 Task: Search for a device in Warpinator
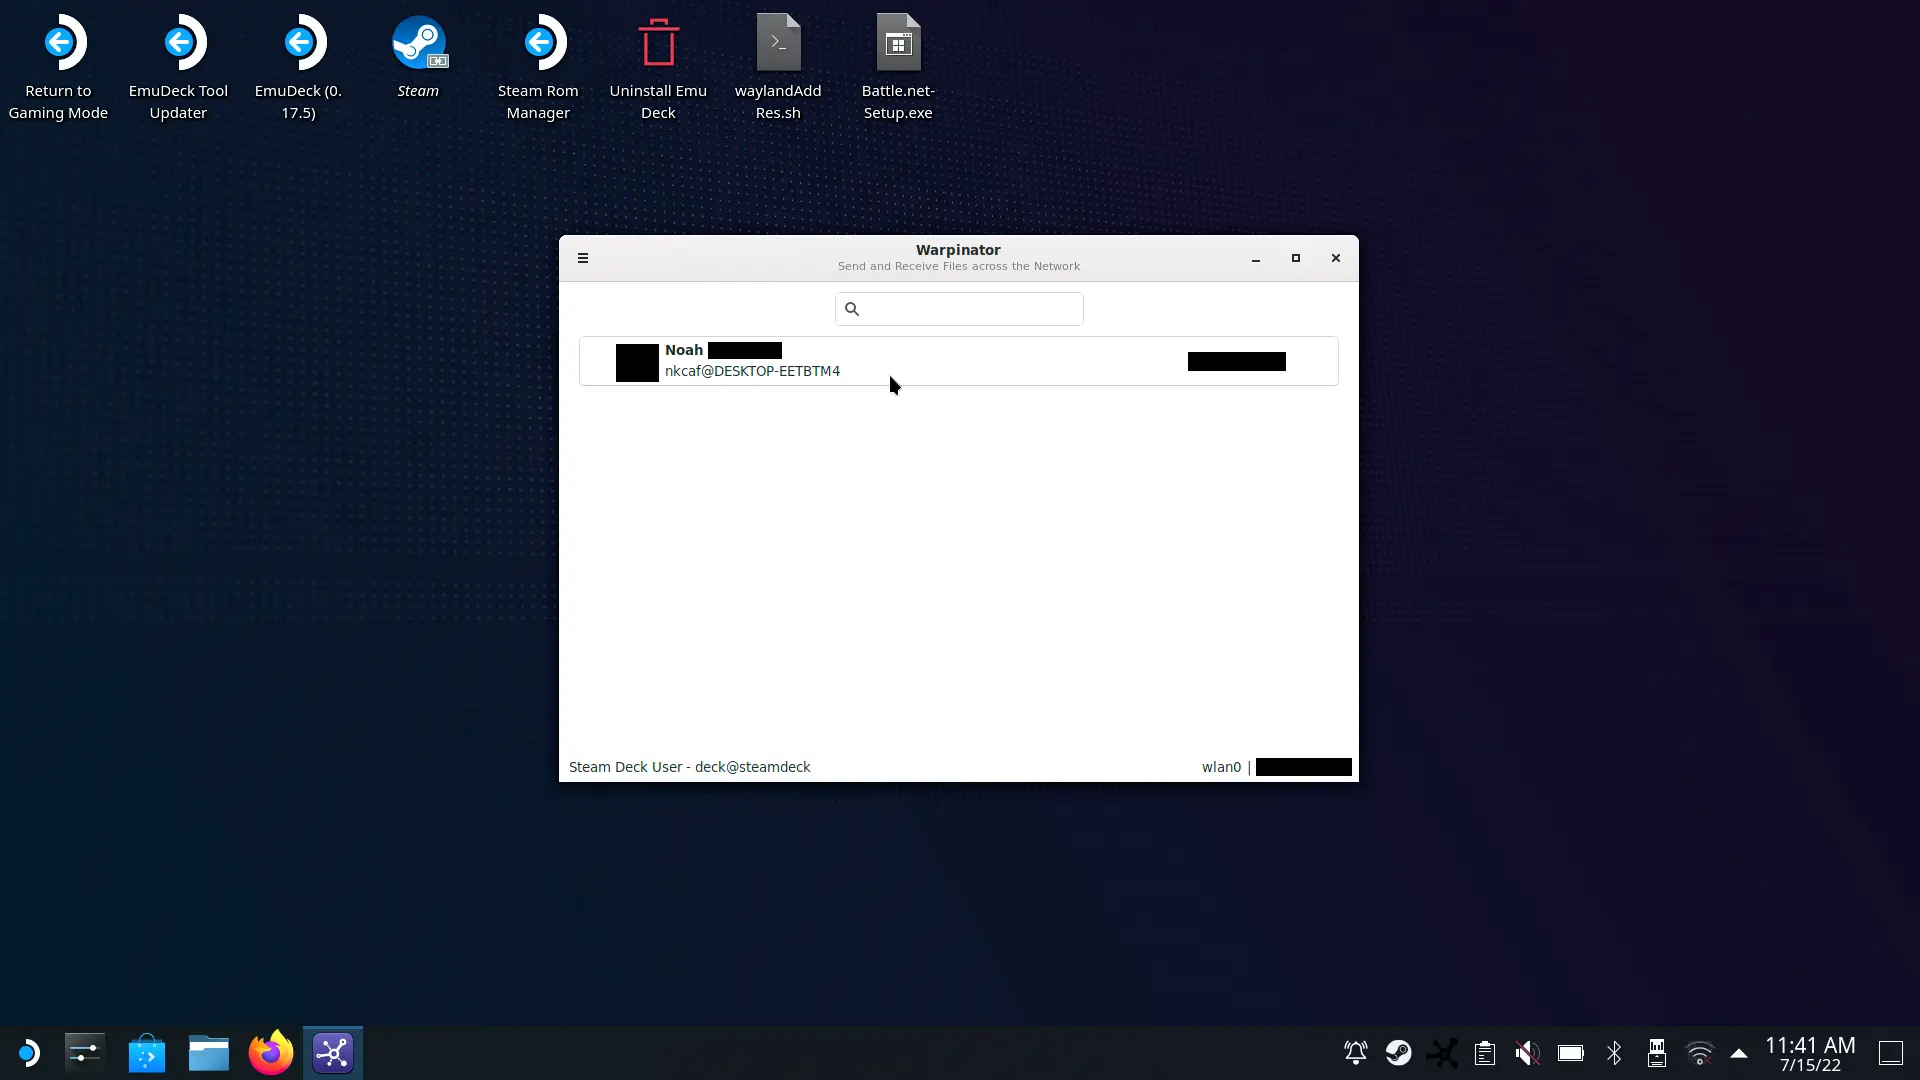point(959,309)
